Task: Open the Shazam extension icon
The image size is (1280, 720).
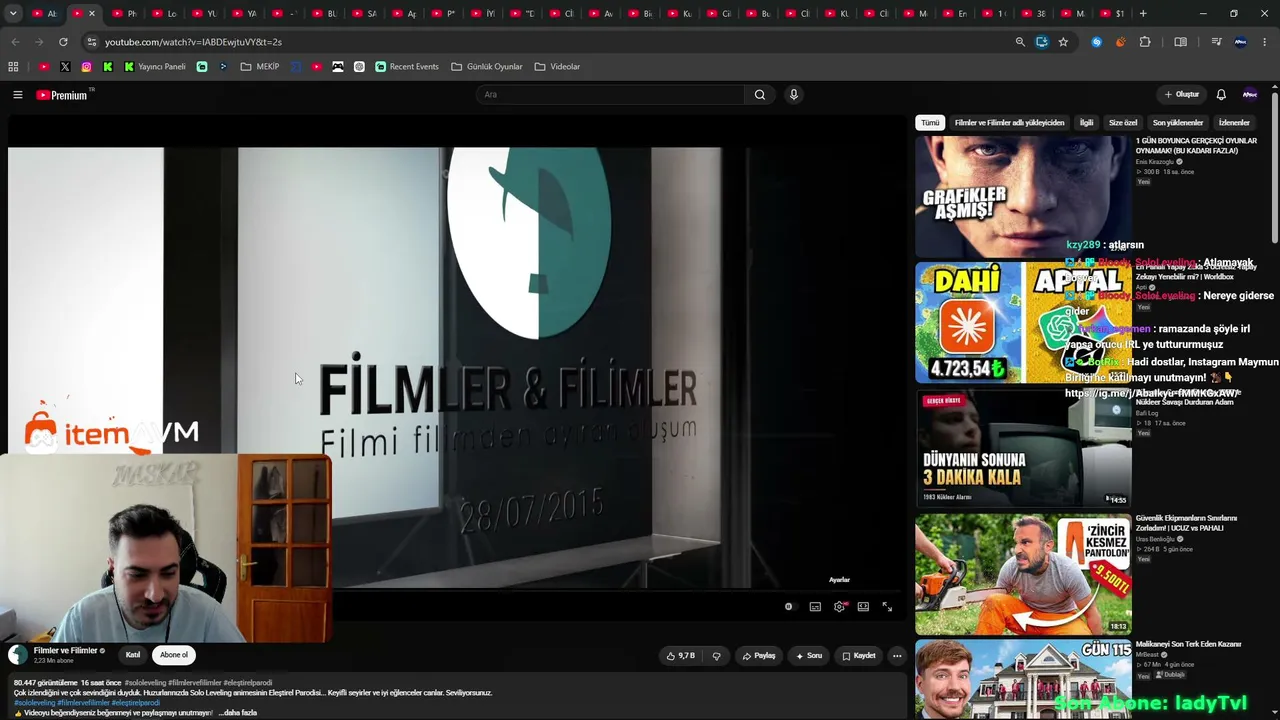Action: click(1097, 42)
